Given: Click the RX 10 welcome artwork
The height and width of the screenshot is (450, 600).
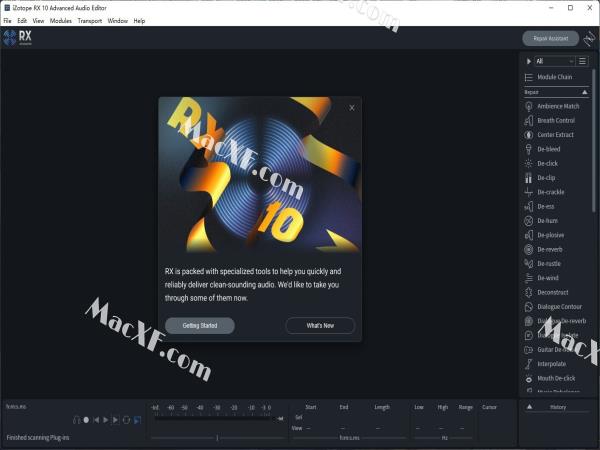Looking at the screenshot, I should click(x=260, y=175).
